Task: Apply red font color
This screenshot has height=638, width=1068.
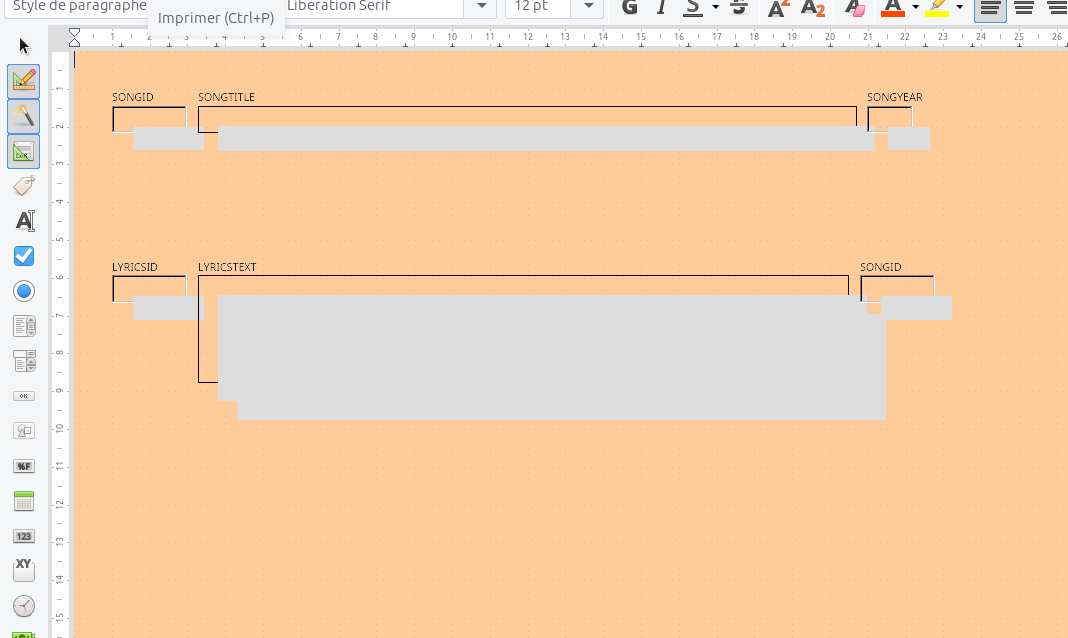Action: pos(893,7)
